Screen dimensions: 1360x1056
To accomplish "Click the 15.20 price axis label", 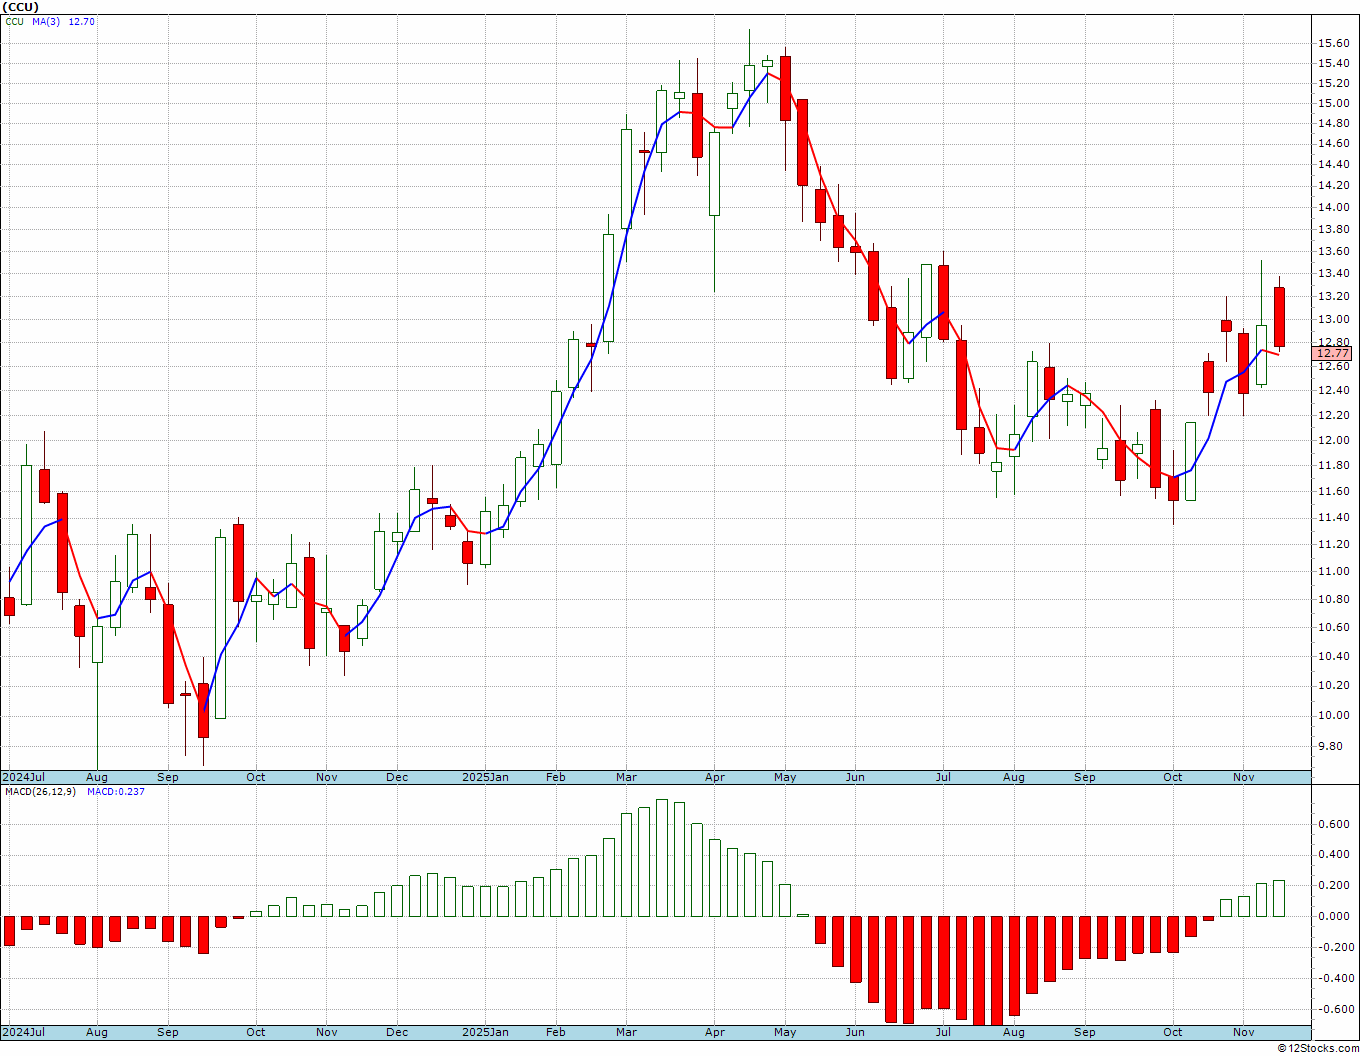I will click(x=1333, y=84).
